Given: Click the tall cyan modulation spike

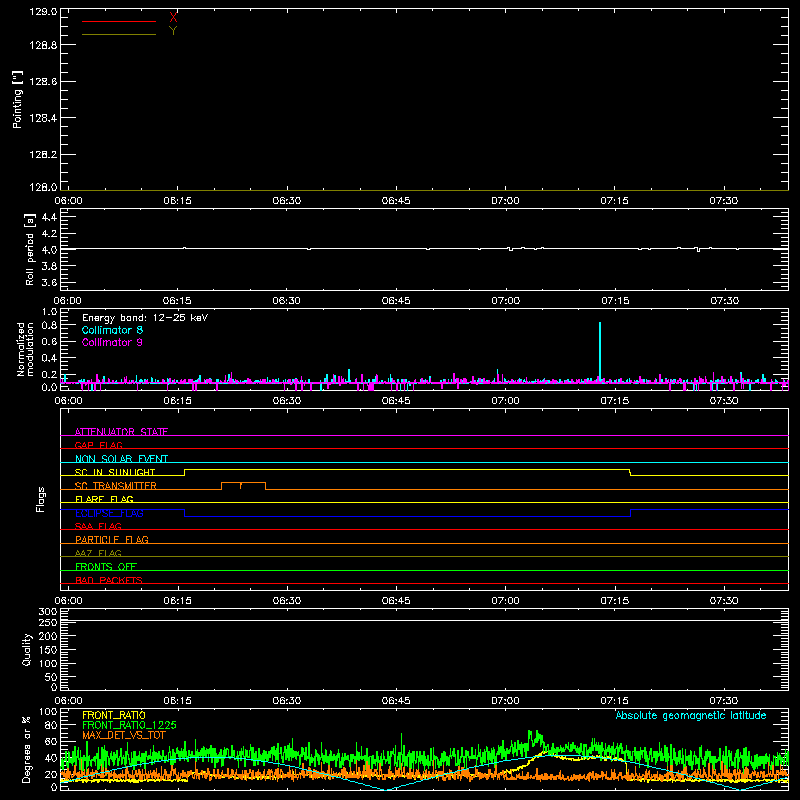Looking at the screenshot, I should 600,352.
